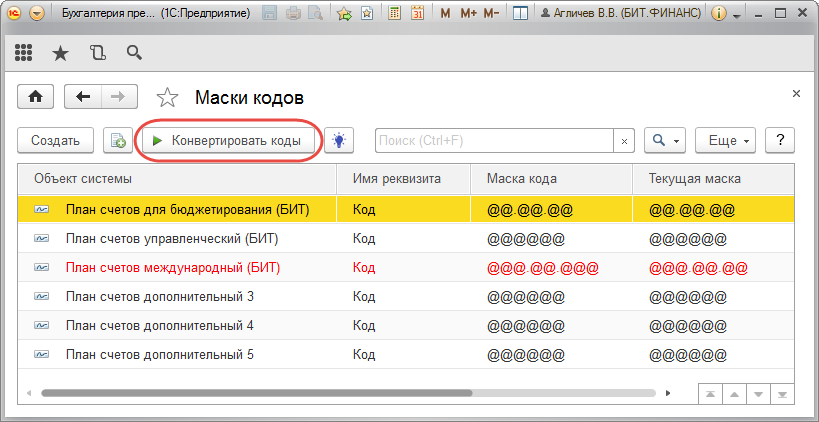The width and height of the screenshot is (819, 422).
Task: Click the light bulb icon button
Action: (x=341, y=141)
